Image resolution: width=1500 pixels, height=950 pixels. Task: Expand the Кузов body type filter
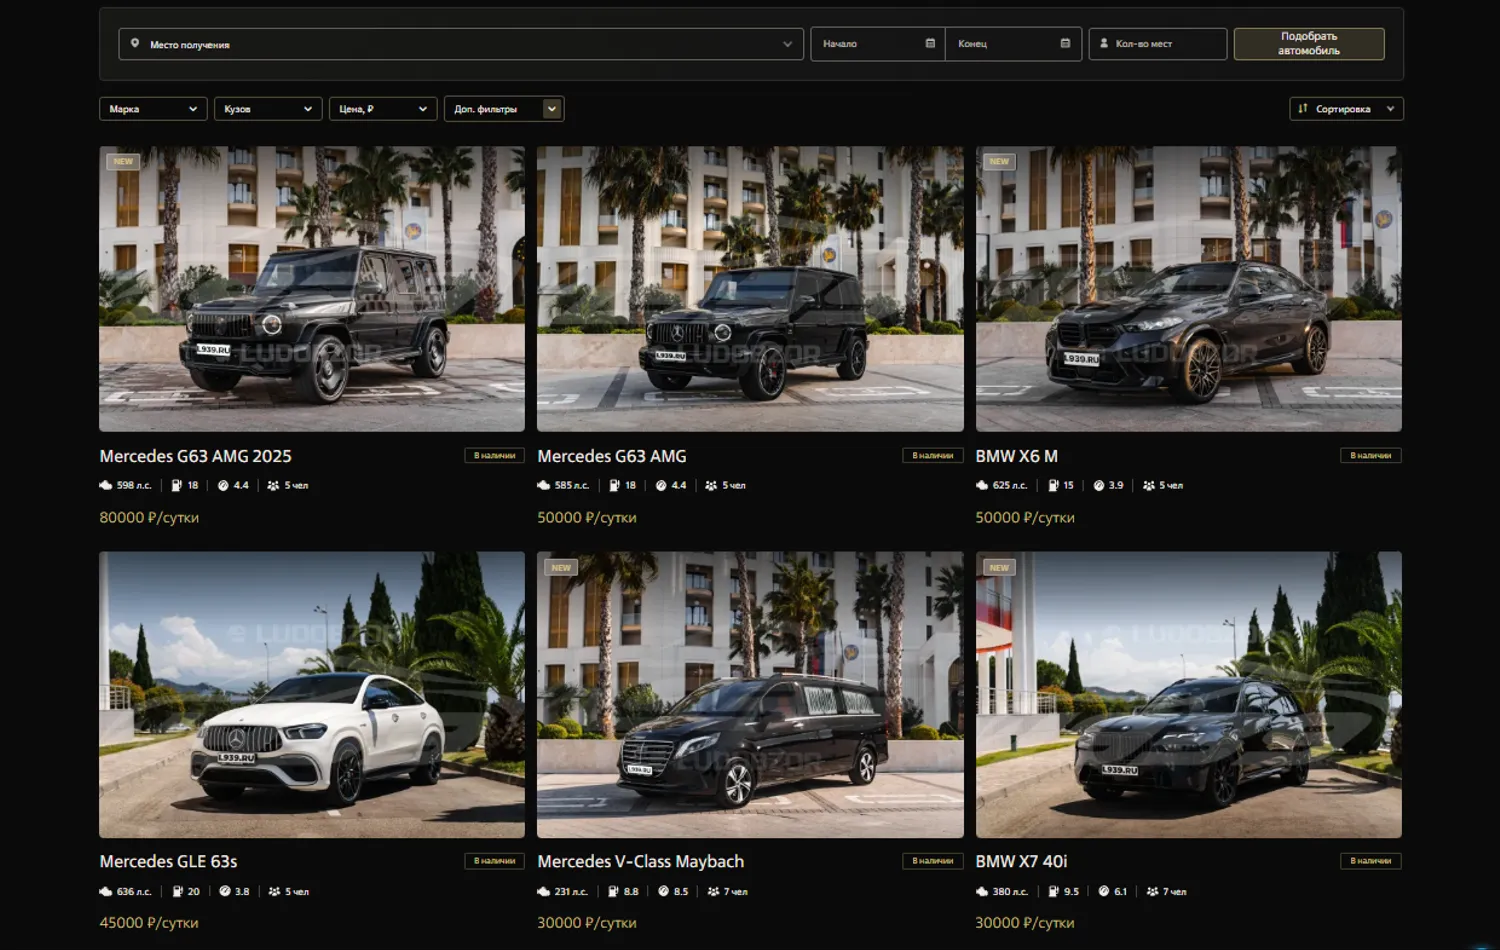[268, 109]
